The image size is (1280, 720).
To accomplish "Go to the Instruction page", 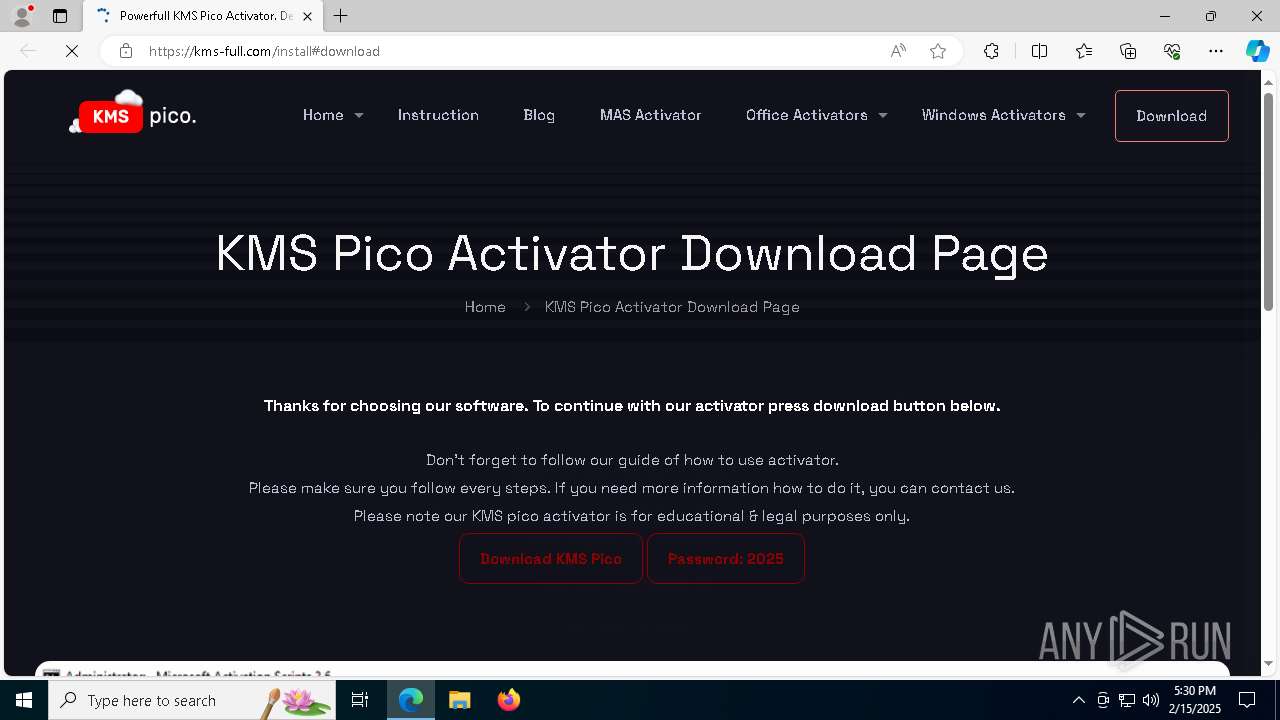I will 438,115.
